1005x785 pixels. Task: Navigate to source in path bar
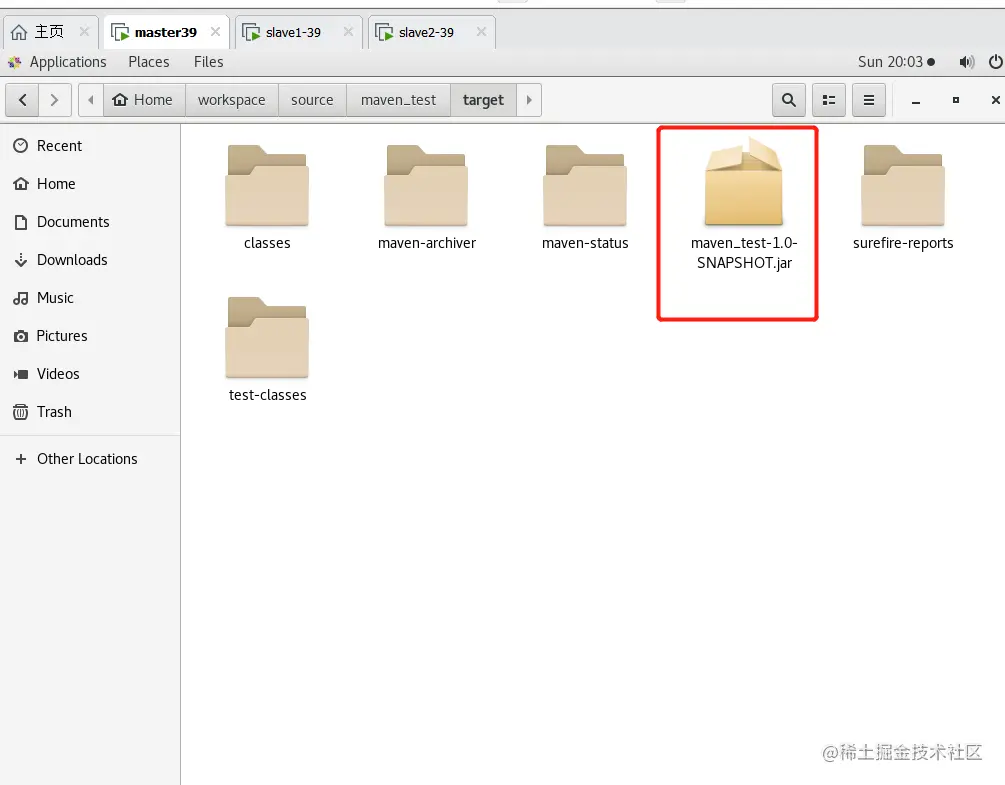[312, 100]
